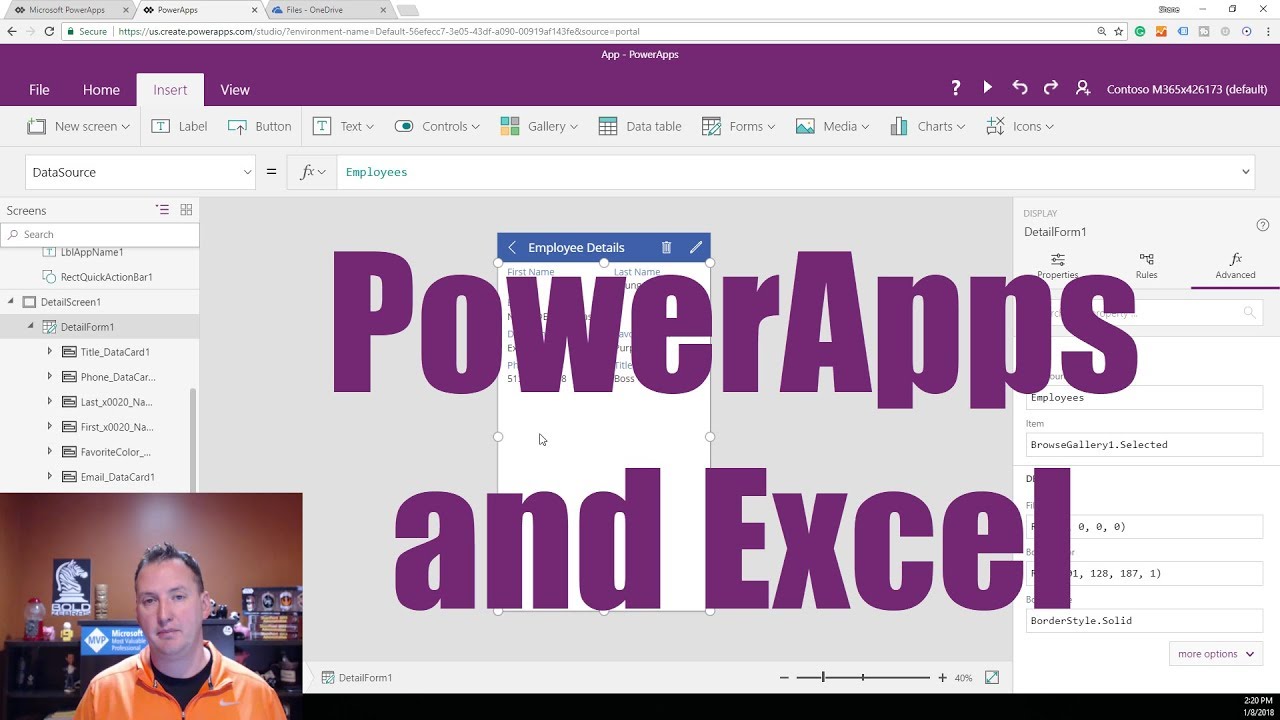Expand the Phone_DataCard node

(x=50, y=376)
